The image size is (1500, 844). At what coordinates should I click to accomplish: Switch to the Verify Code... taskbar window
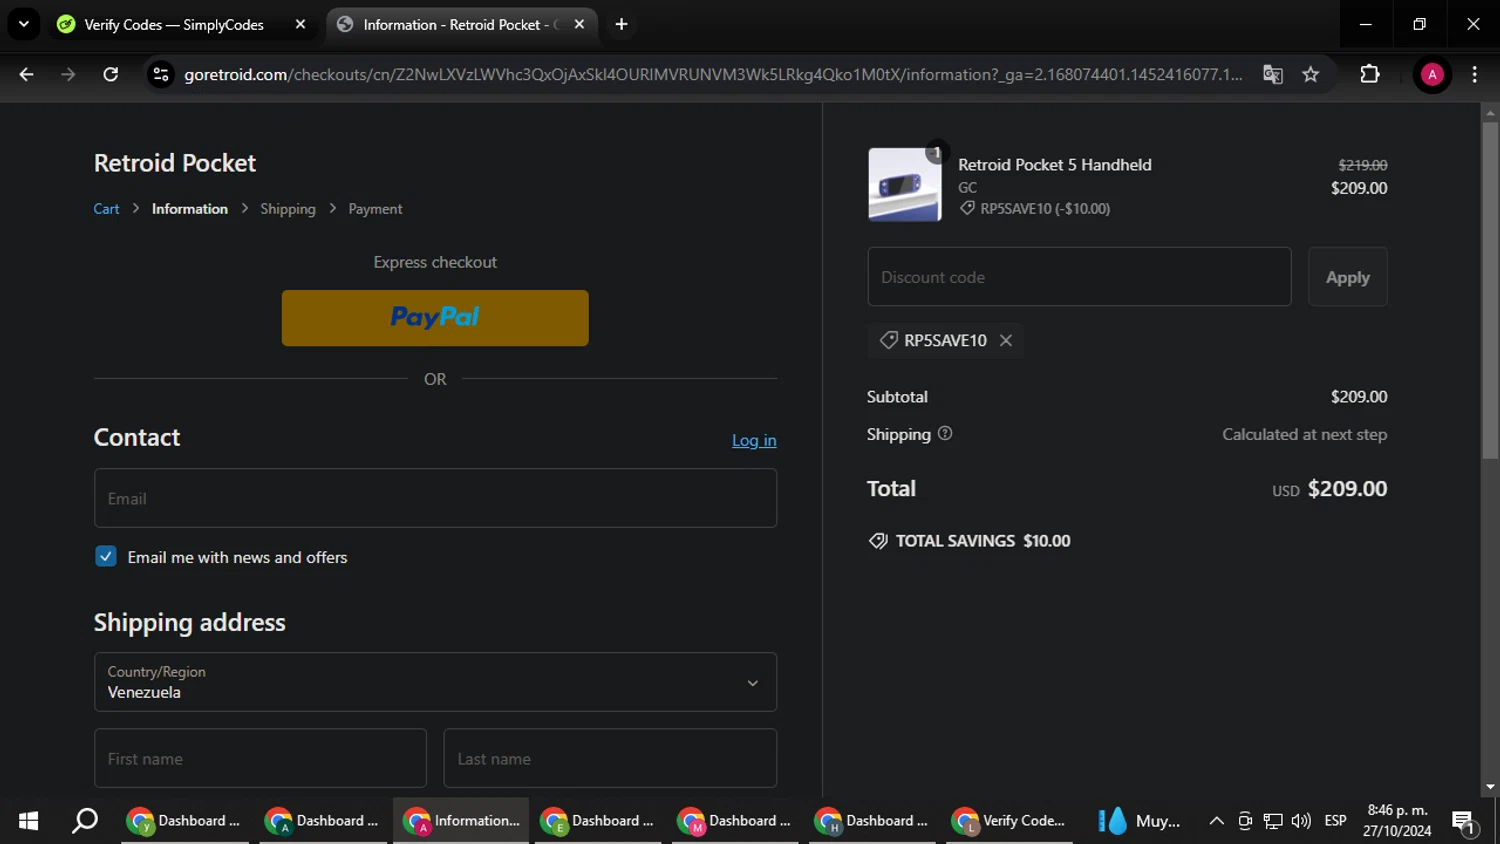[x=1011, y=821]
